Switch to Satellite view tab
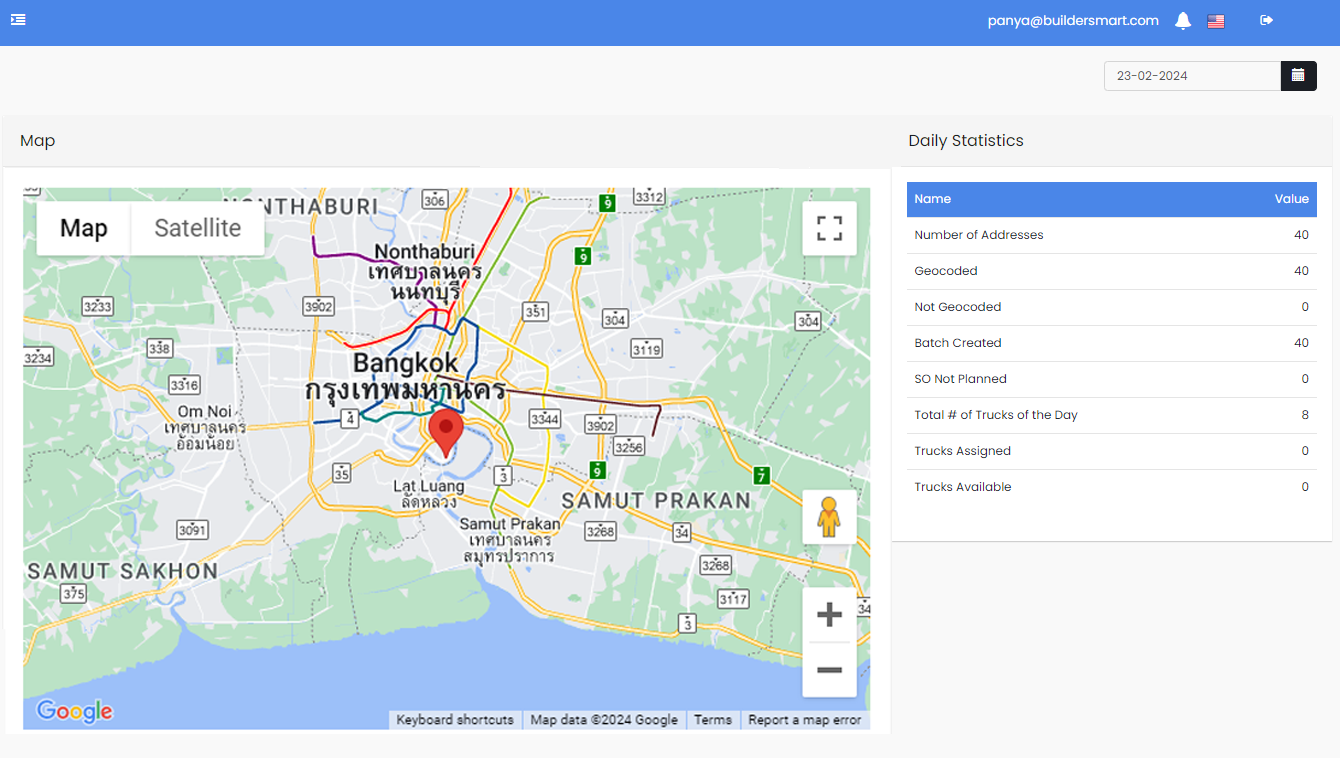Screen dimensions: 1340x758 click(x=198, y=228)
